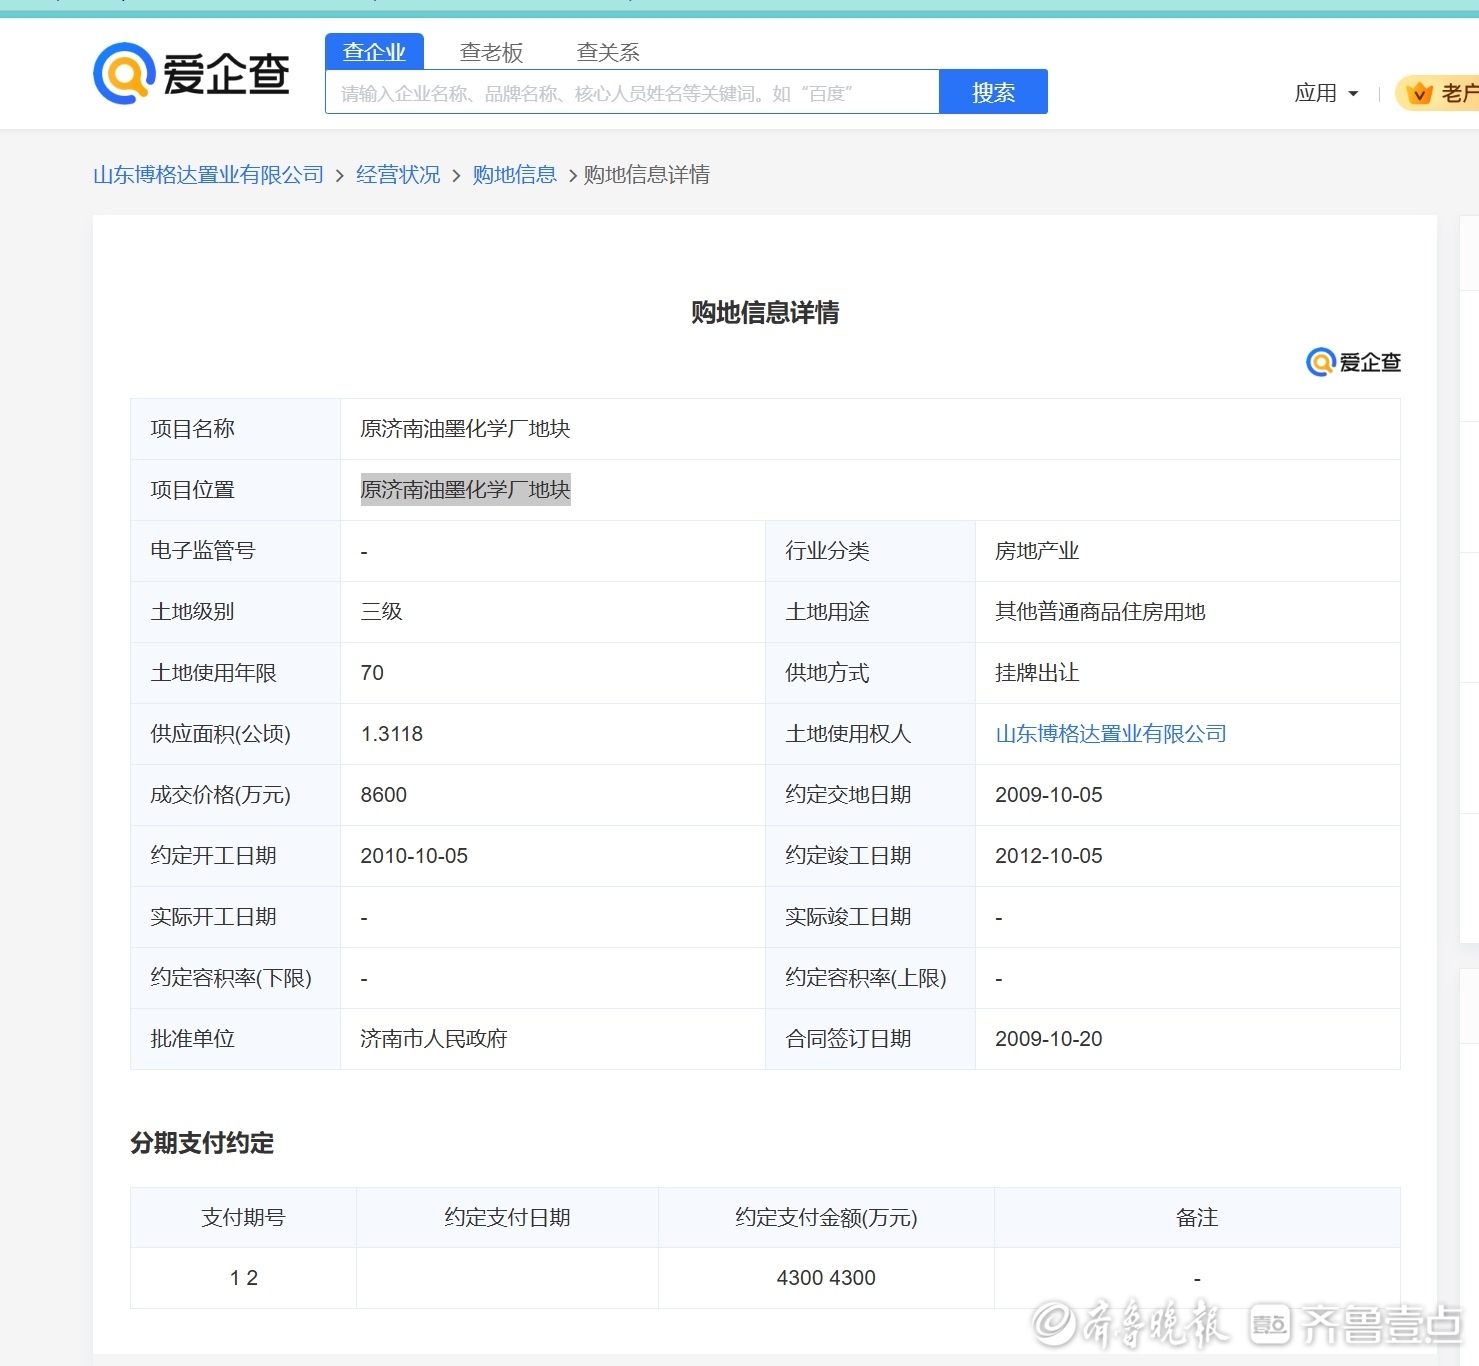1479x1366 pixels.
Task: Click payment amount cell 4300 4300
Action: tap(826, 1278)
